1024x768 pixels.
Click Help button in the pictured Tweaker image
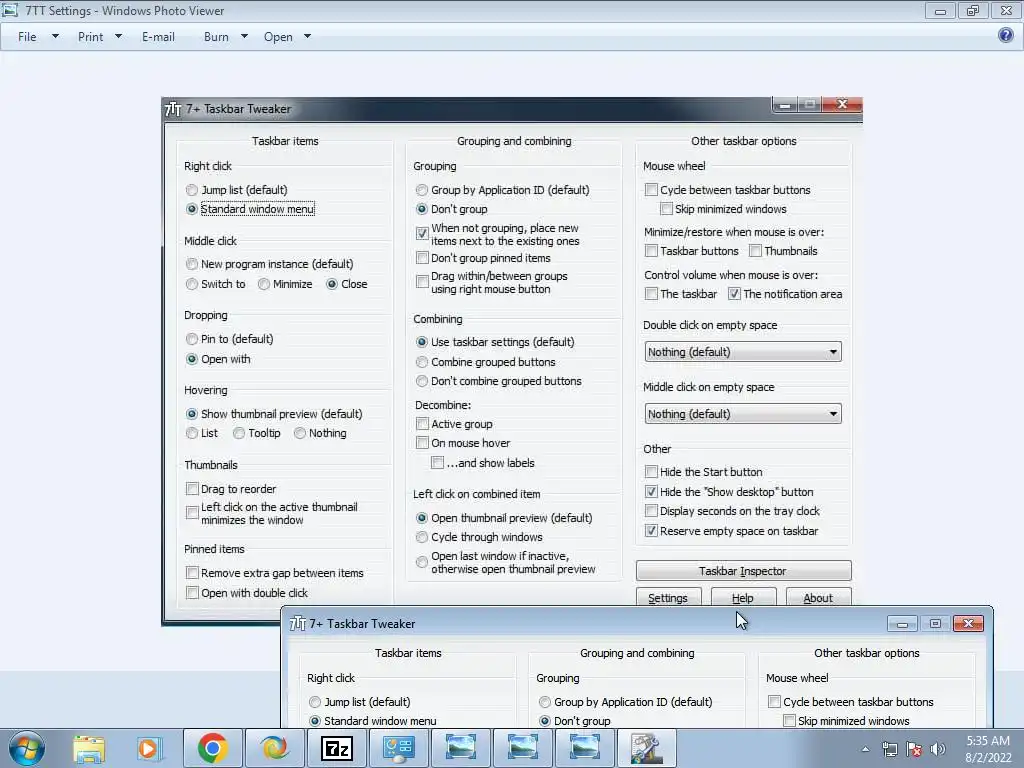[743, 598]
